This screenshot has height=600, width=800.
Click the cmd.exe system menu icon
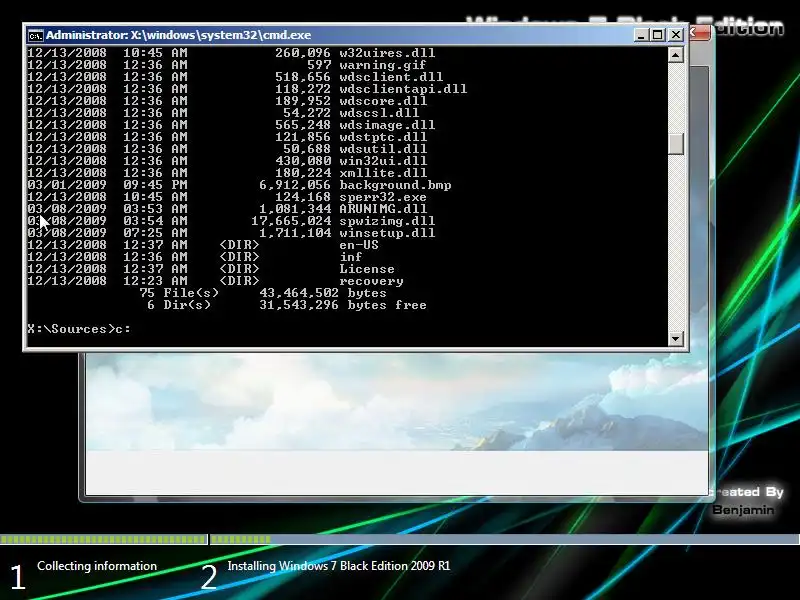tap(35, 35)
